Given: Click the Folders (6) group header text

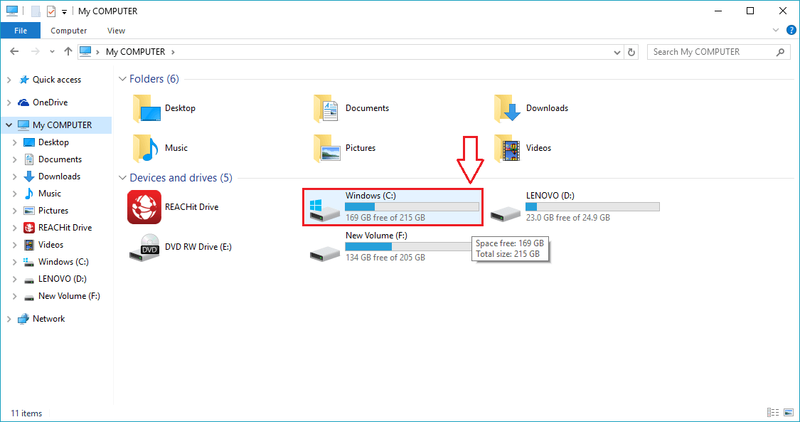Looking at the screenshot, I should pyautogui.click(x=154, y=79).
